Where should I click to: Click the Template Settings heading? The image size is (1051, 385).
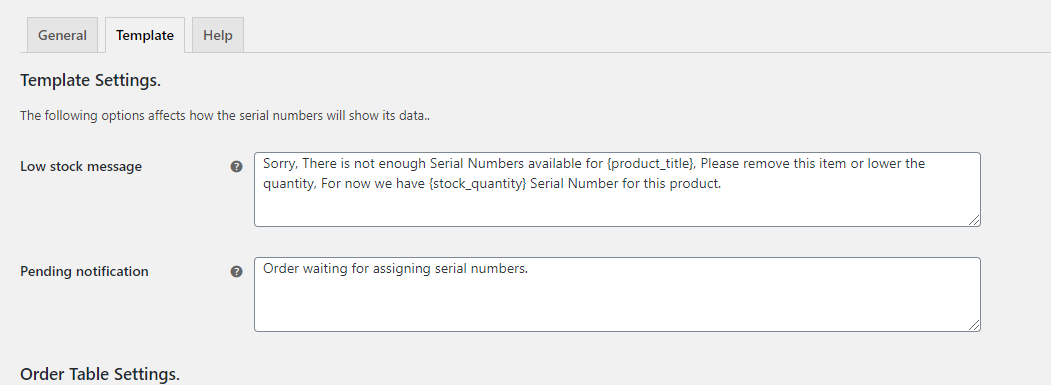[x=90, y=80]
